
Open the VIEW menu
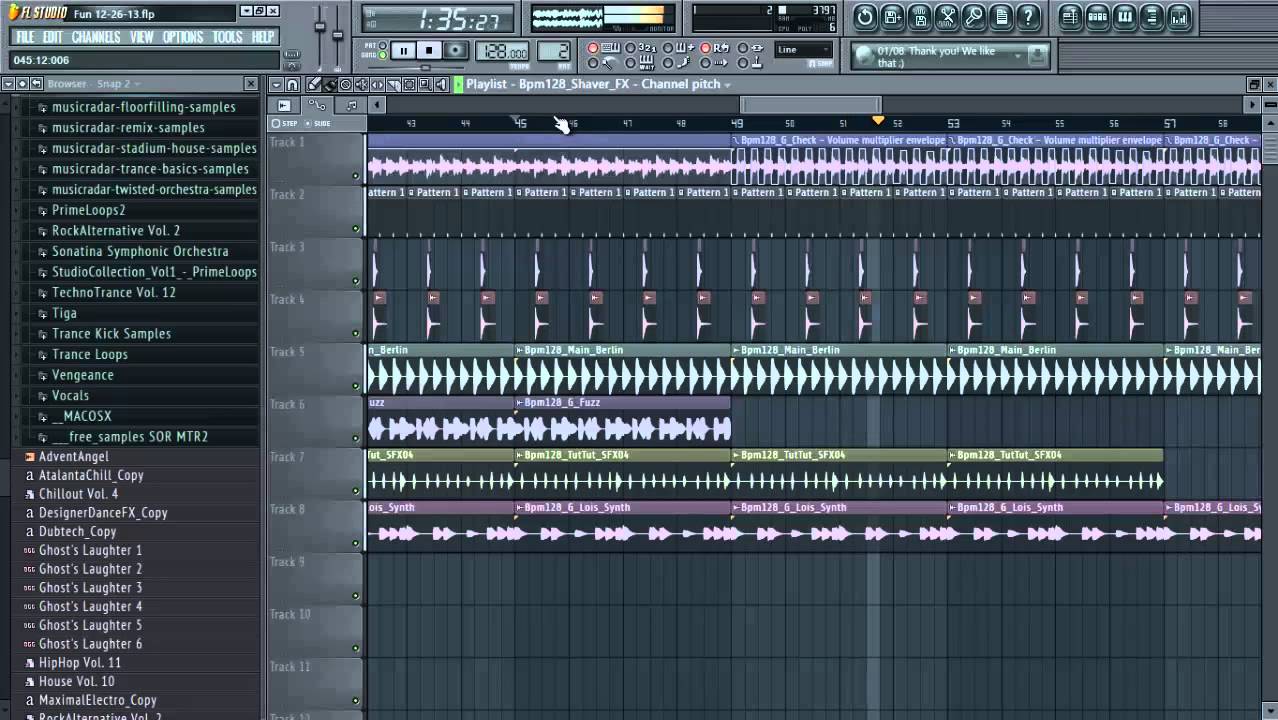click(x=142, y=37)
